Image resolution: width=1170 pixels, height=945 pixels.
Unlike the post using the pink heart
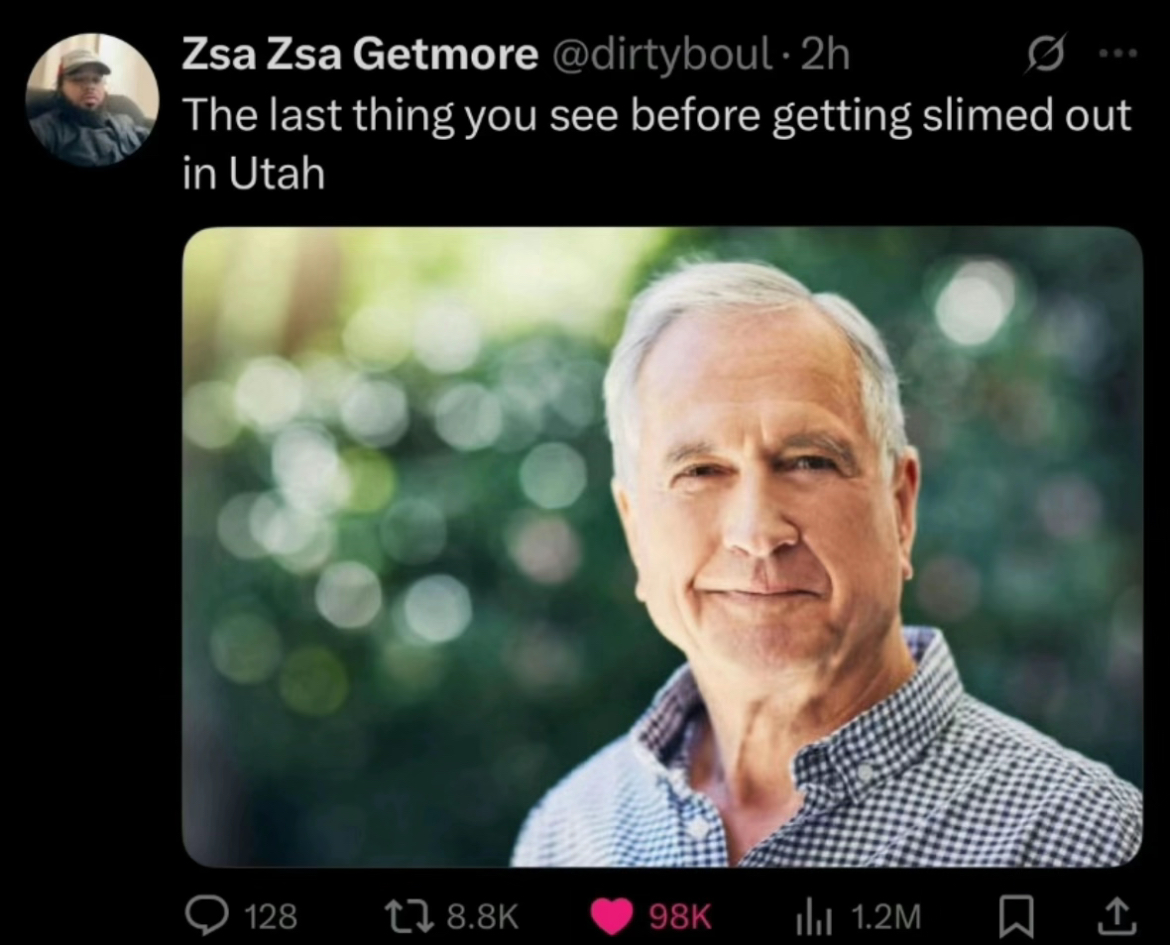click(x=612, y=916)
